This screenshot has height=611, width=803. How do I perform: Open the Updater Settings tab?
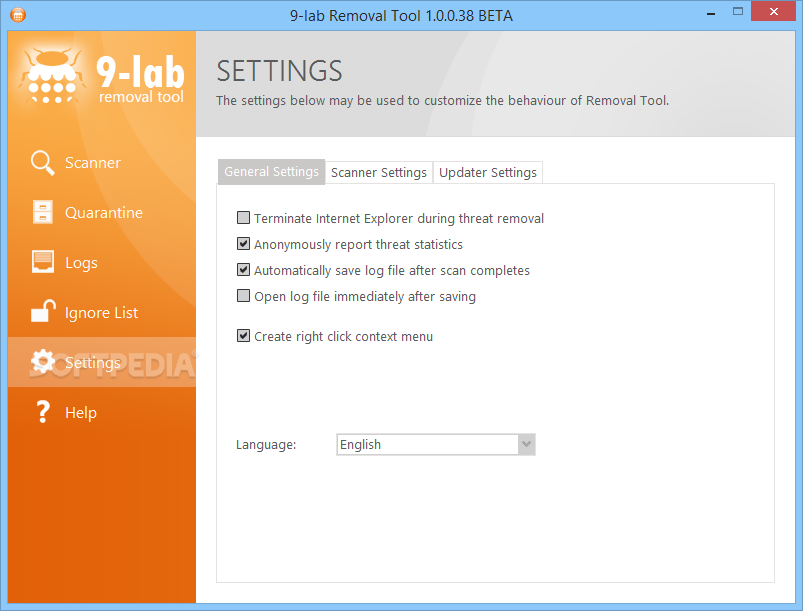point(488,173)
